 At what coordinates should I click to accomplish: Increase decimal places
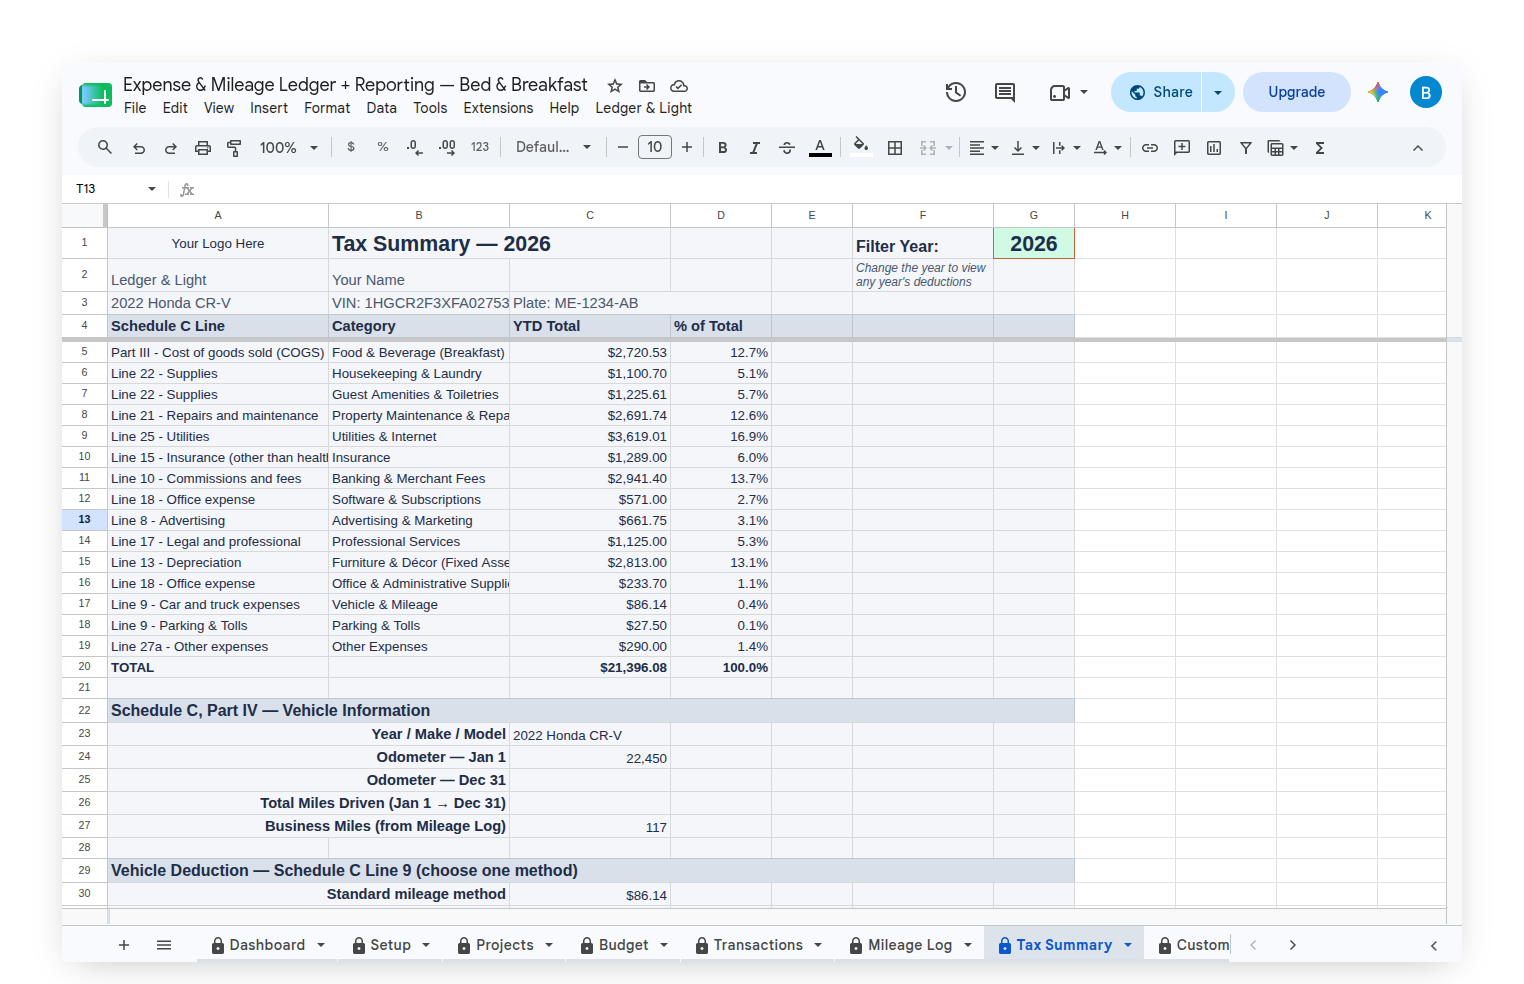click(447, 148)
